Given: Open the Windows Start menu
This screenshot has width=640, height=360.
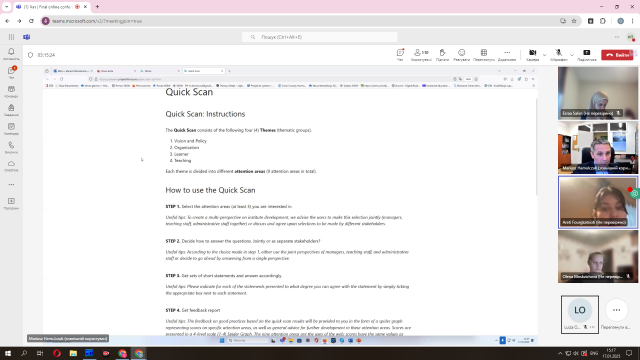Looking at the screenshot, I should [x=8, y=353].
